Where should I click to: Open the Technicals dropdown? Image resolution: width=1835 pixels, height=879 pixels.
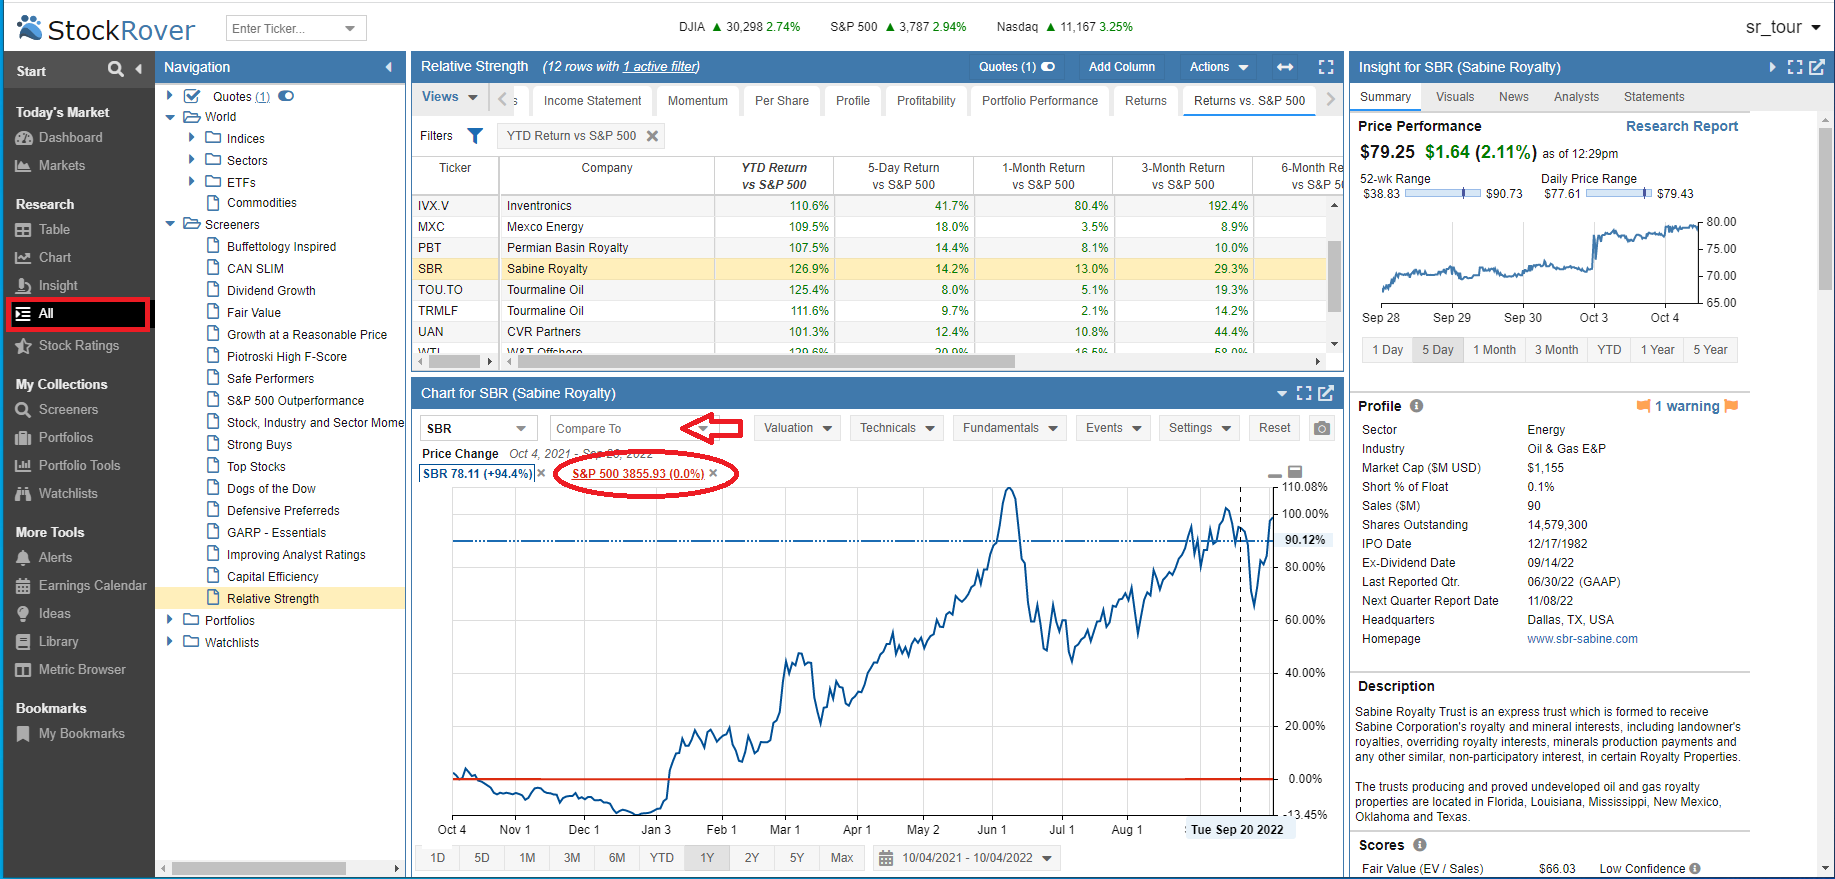897,428
